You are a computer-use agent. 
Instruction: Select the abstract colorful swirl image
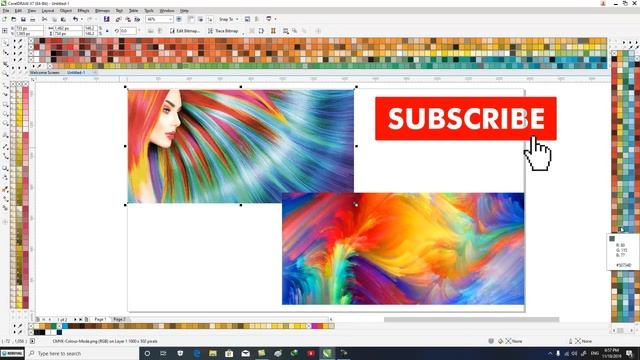coord(403,249)
